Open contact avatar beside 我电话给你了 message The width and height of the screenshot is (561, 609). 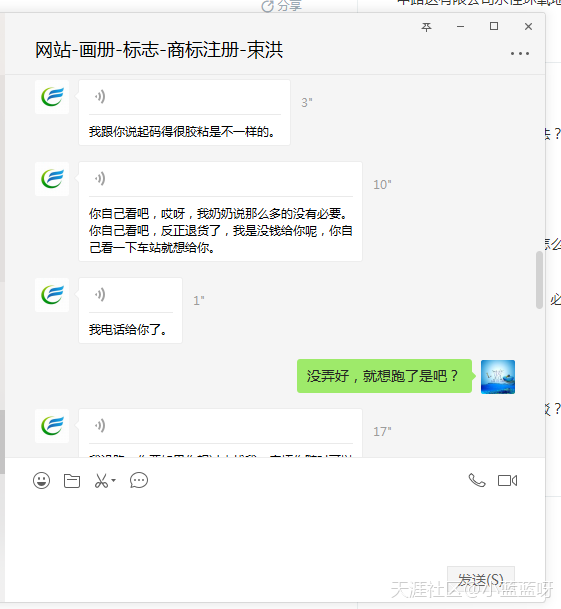point(52,295)
